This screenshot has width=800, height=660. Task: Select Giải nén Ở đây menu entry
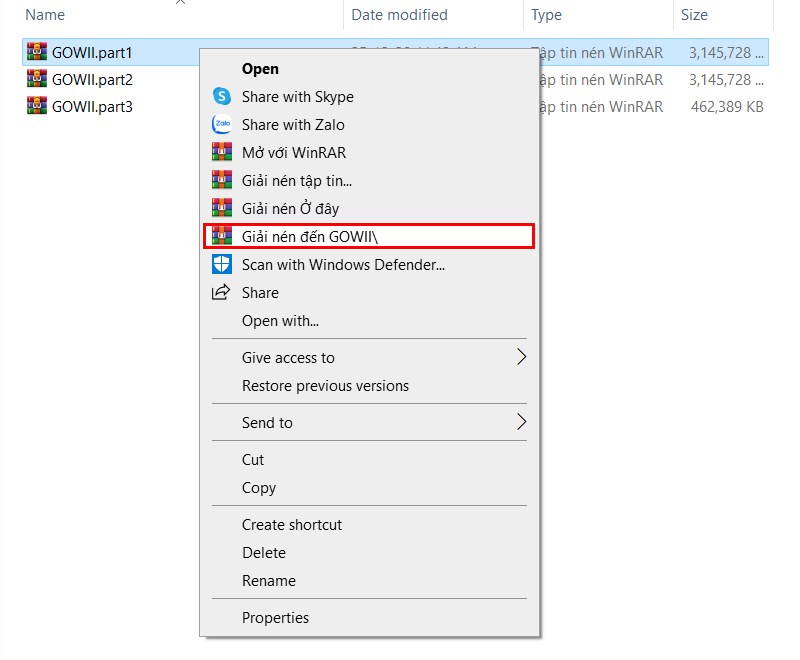pos(290,209)
